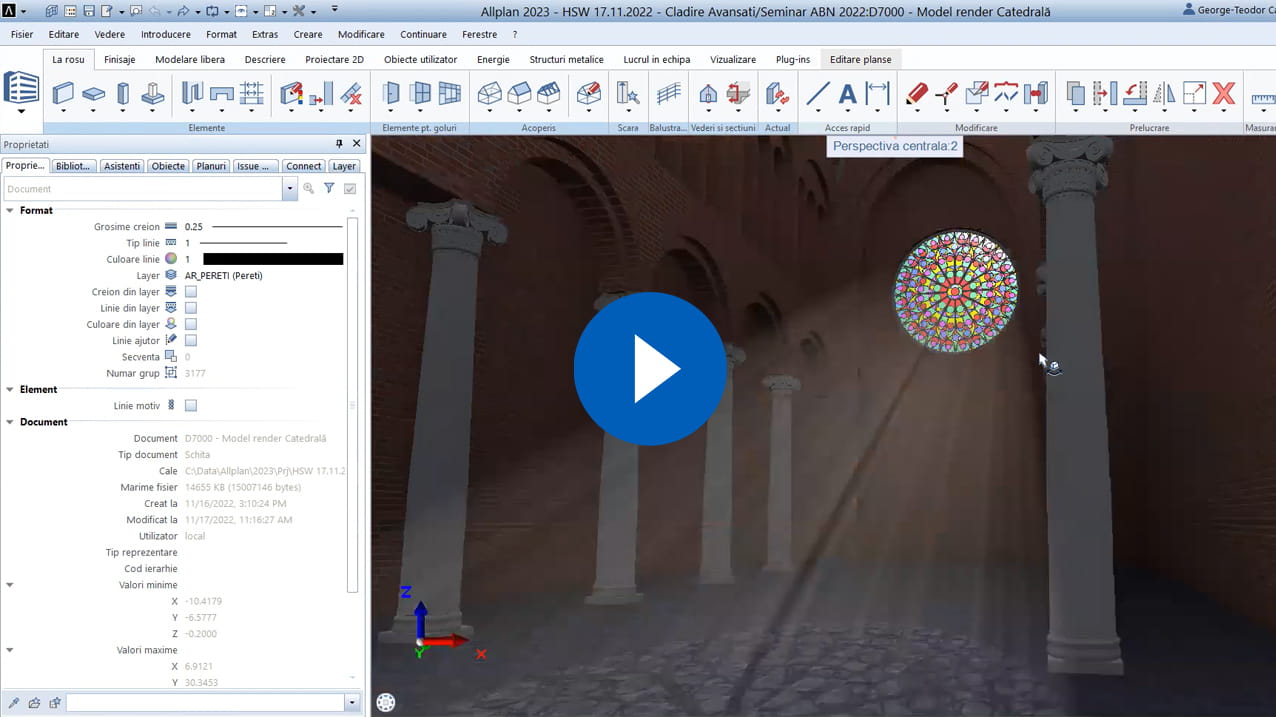Open the Asistenti palette tab
1276x717 pixels.
122,166
